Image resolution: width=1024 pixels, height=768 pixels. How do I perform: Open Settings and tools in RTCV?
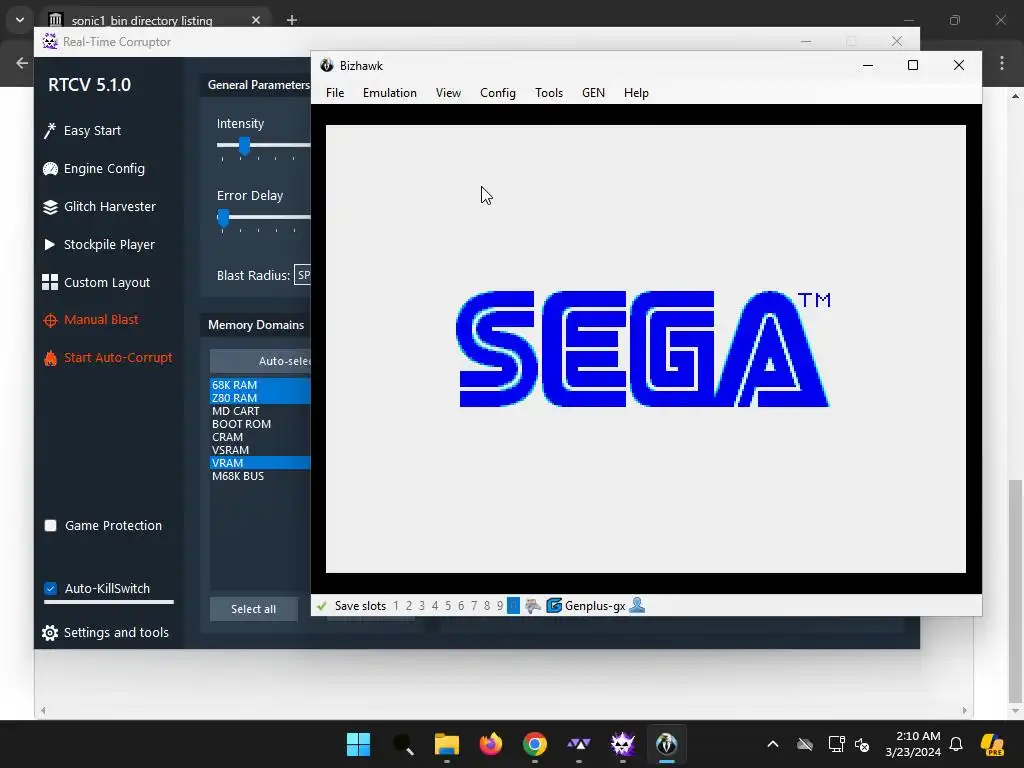click(105, 632)
